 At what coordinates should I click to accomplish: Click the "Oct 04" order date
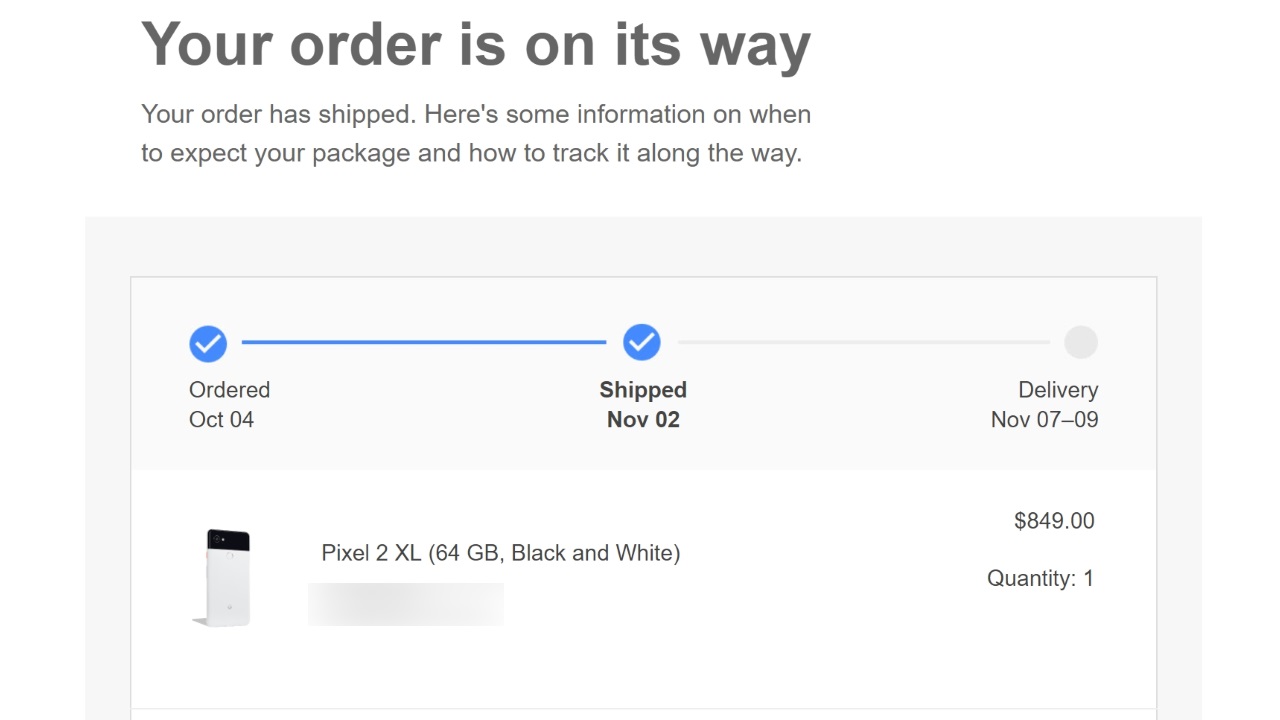[222, 420]
